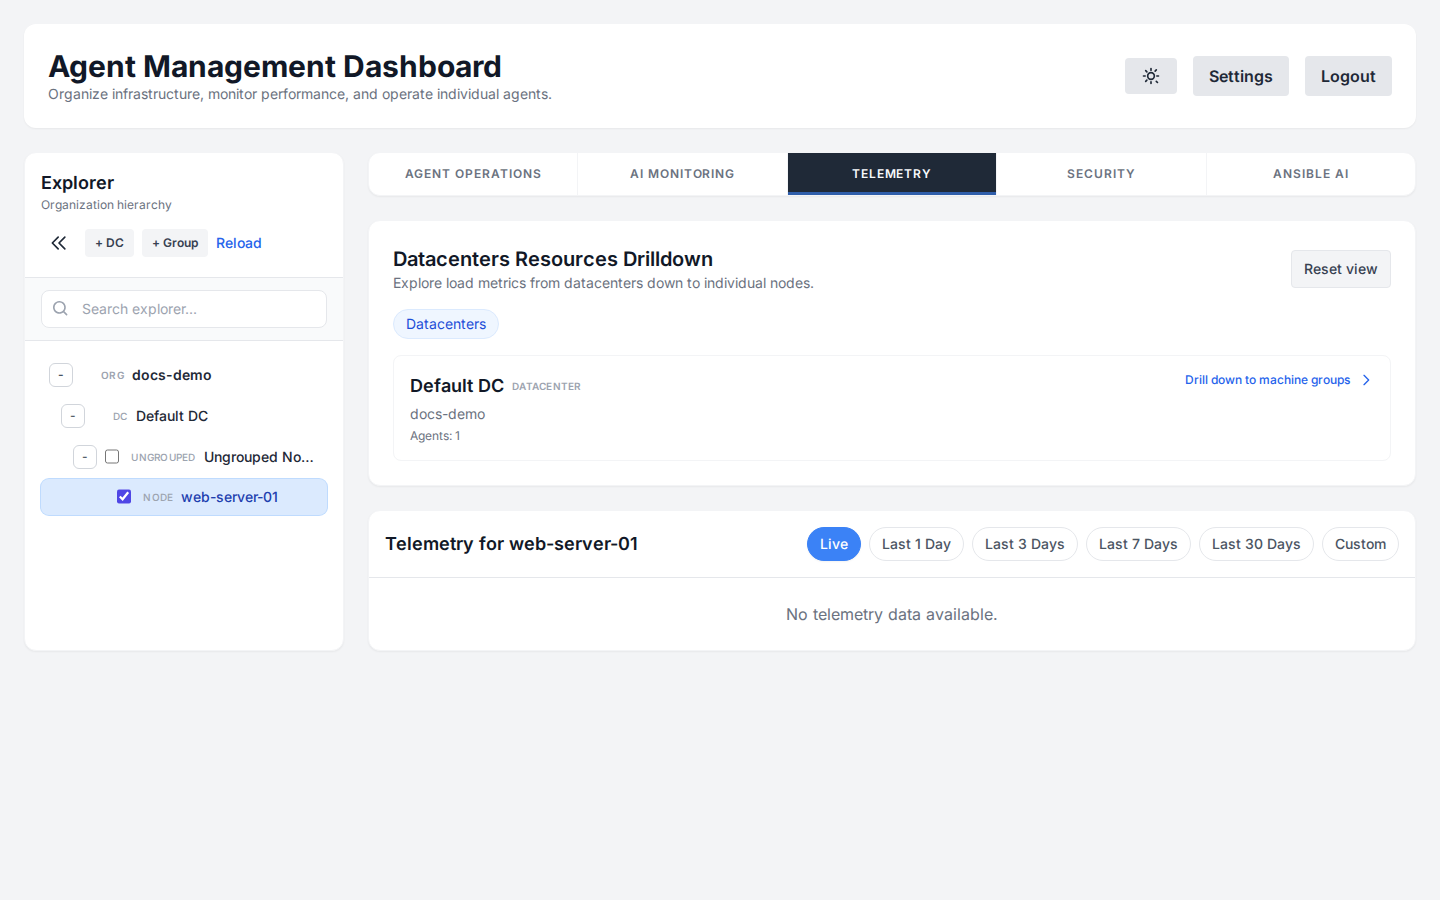
Task: Uncheck the web-server-01 node checkbox
Action: (x=123, y=496)
